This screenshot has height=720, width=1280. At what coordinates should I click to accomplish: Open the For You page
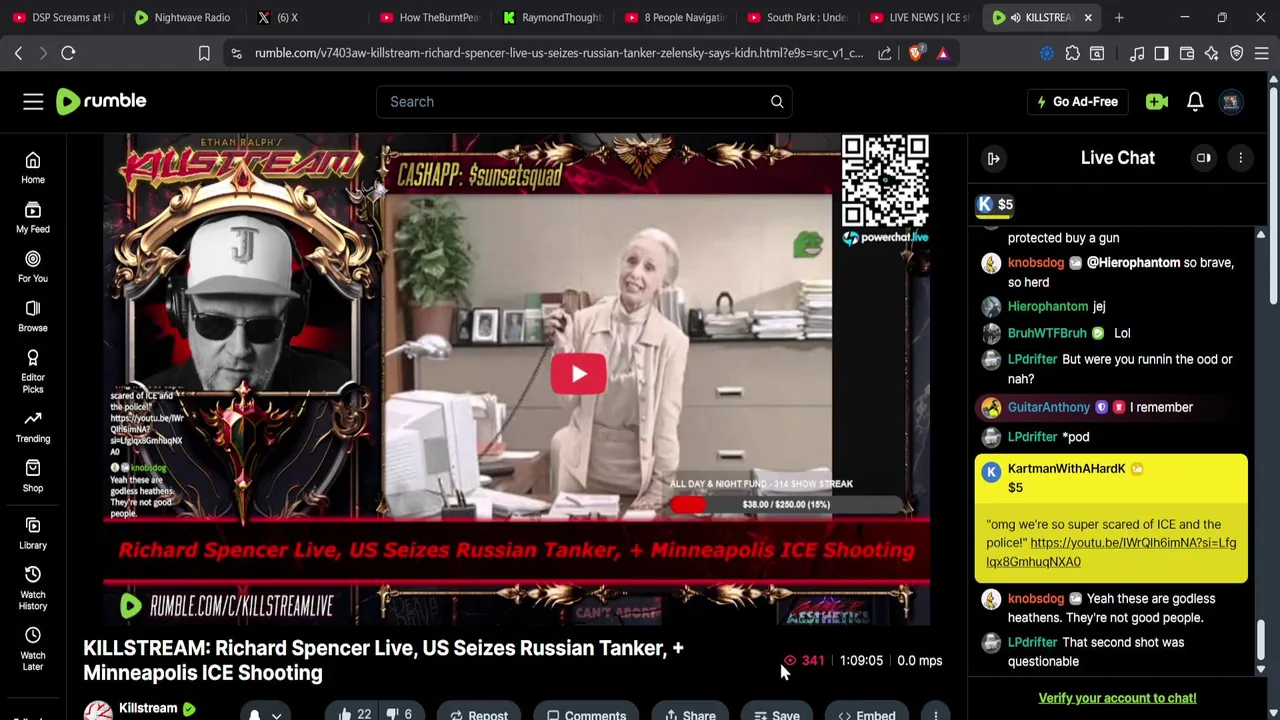click(x=33, y=267)
